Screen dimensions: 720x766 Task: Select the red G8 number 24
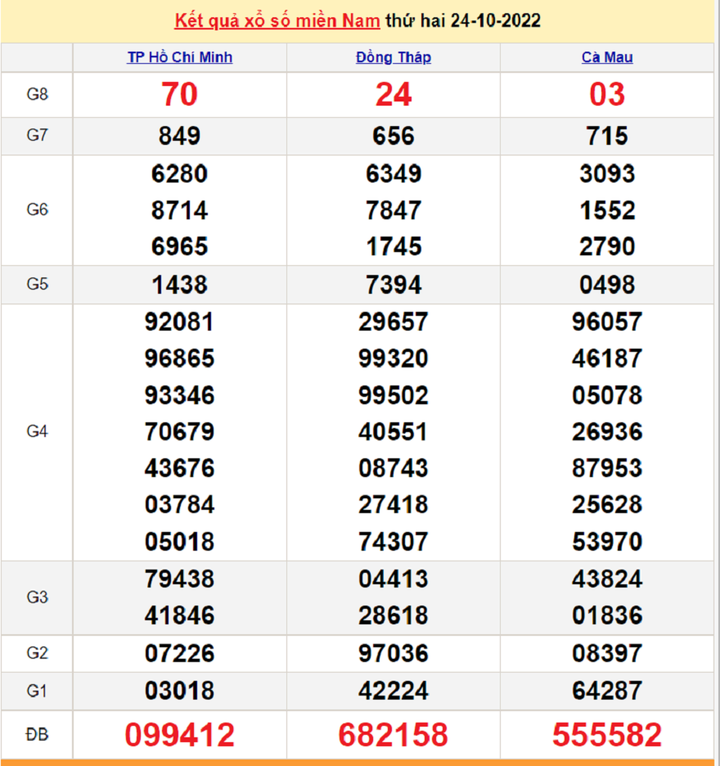393,95
